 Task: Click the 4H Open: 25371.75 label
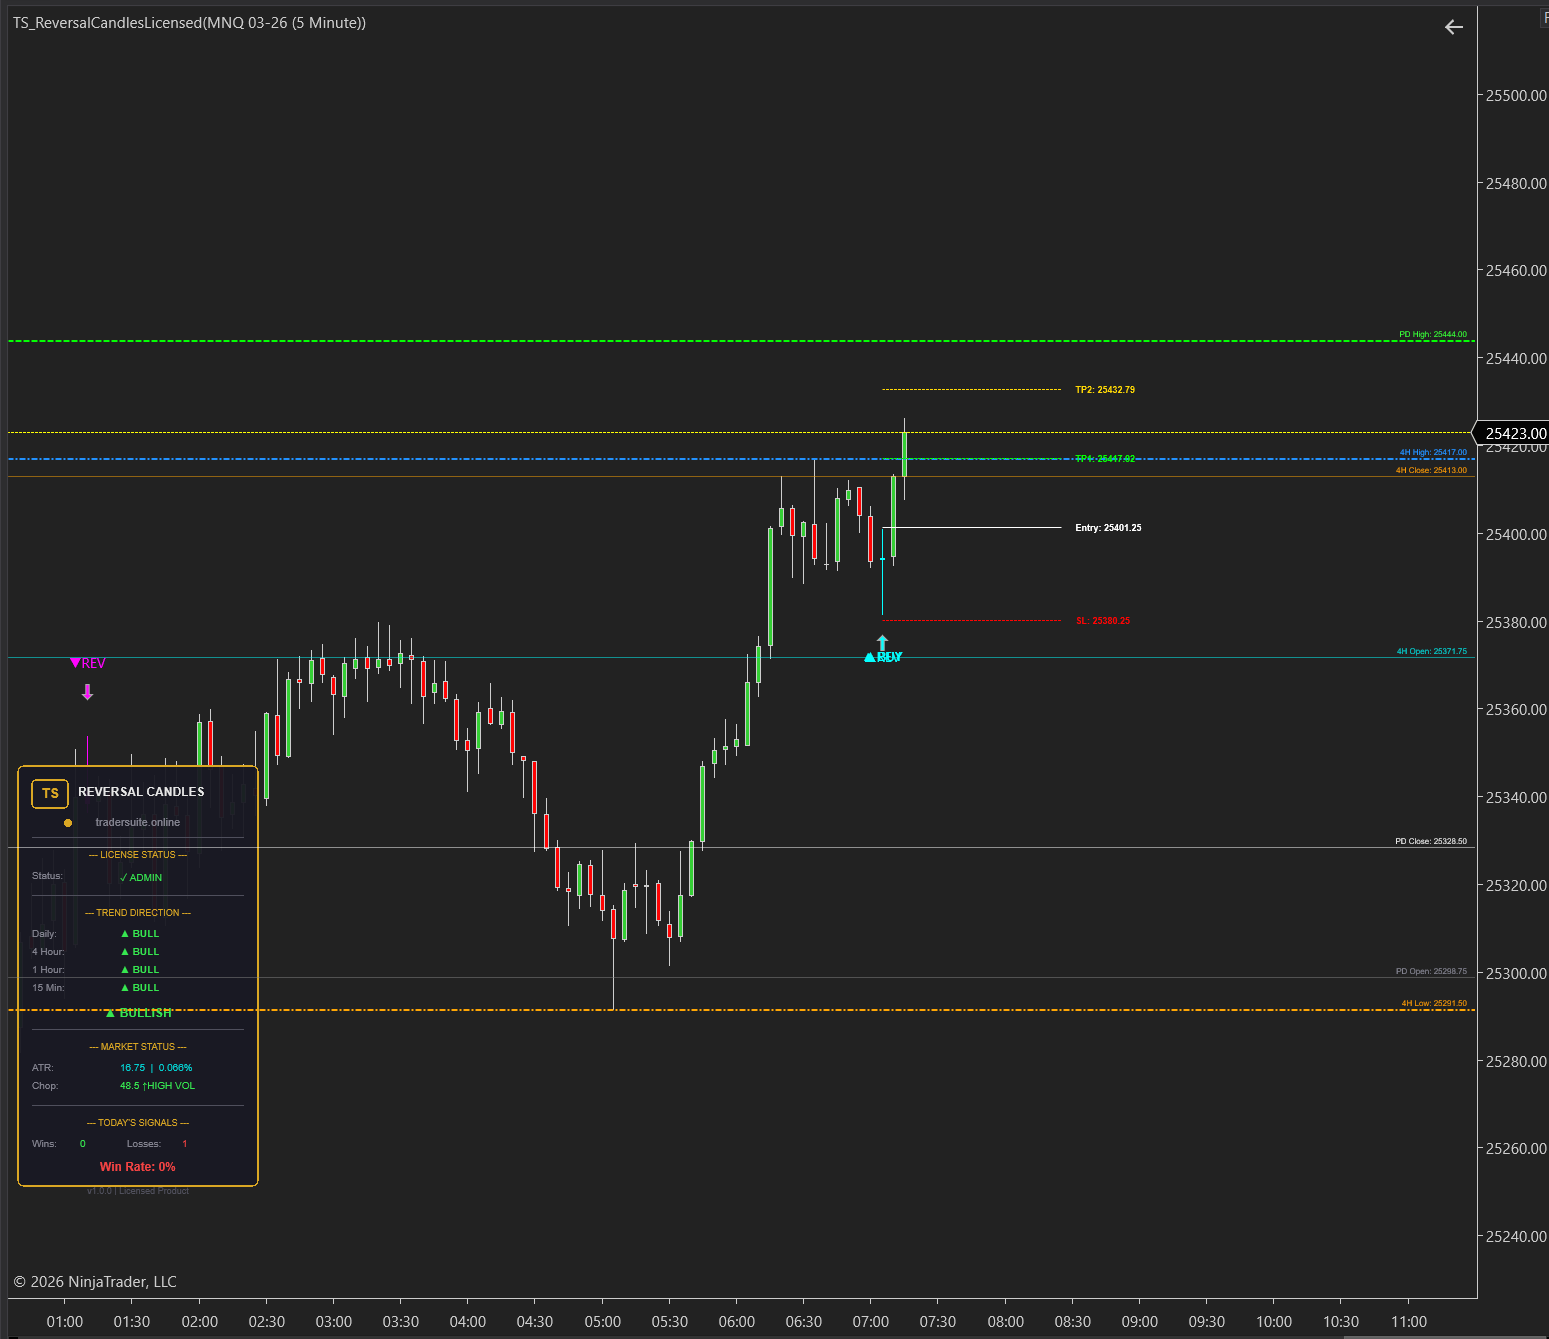pyautogui.click(x=1432, y=651)
